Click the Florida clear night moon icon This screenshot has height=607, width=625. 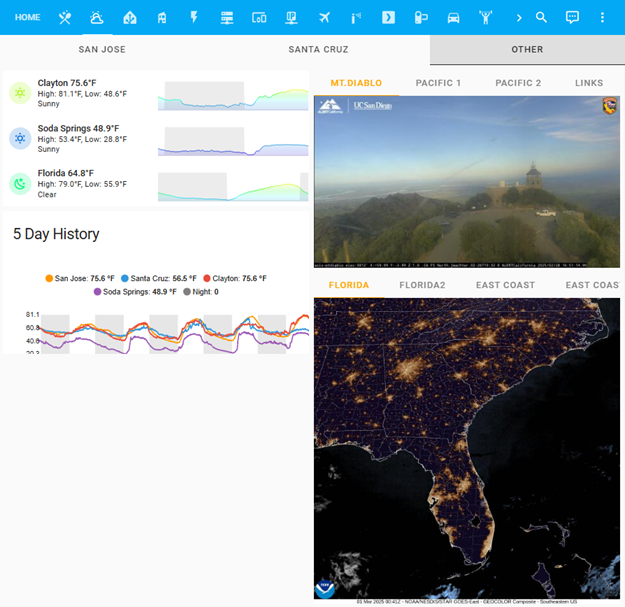pyautogui.click(x=20, y=184)
